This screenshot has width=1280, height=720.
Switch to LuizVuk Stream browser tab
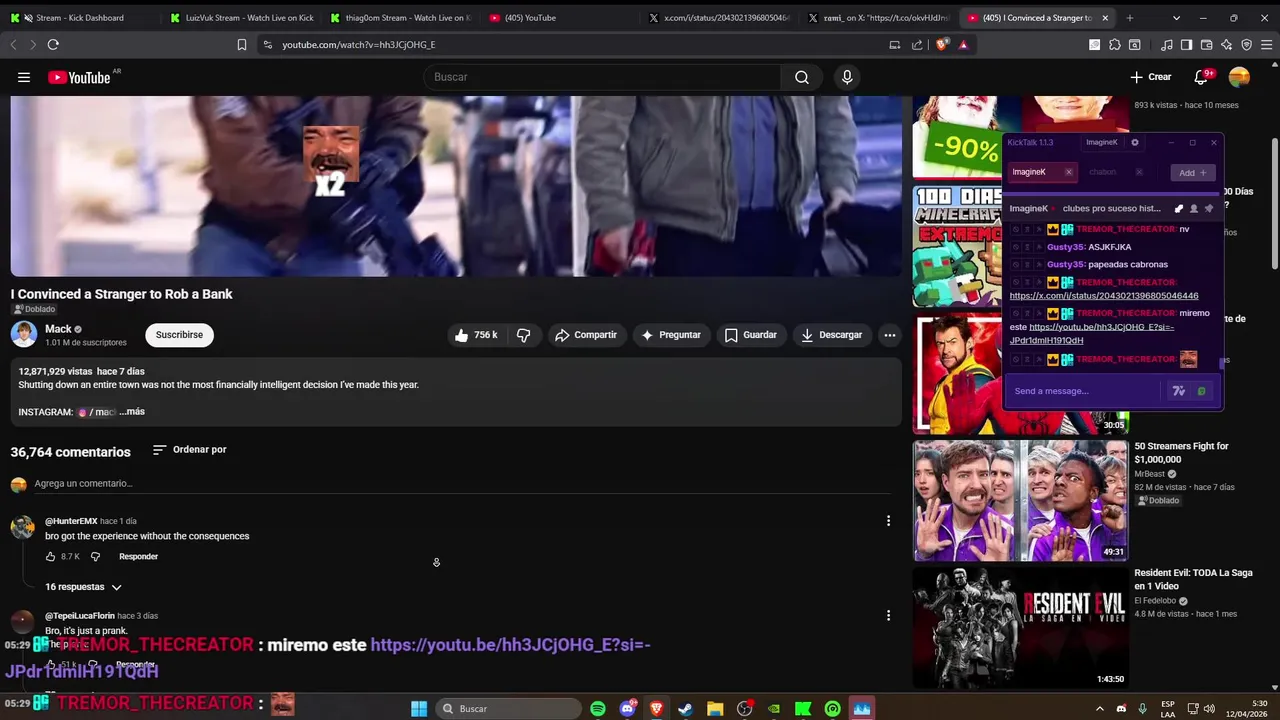tap(240, 18)
